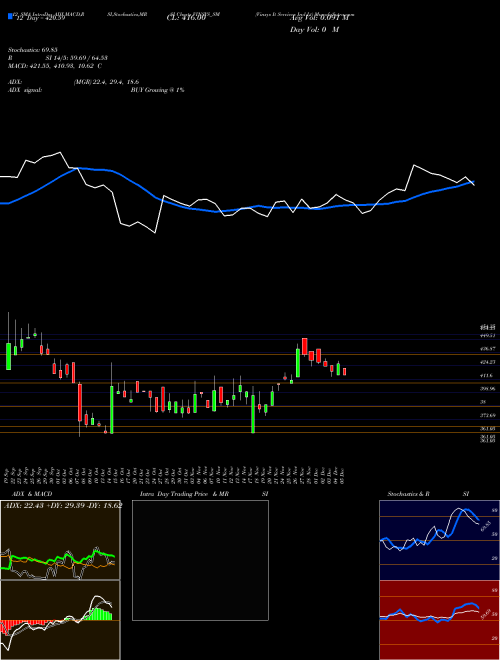Click the 'CL: 416.00' closing price text
The height and width of the screenshot is (660, 500).
186,19
